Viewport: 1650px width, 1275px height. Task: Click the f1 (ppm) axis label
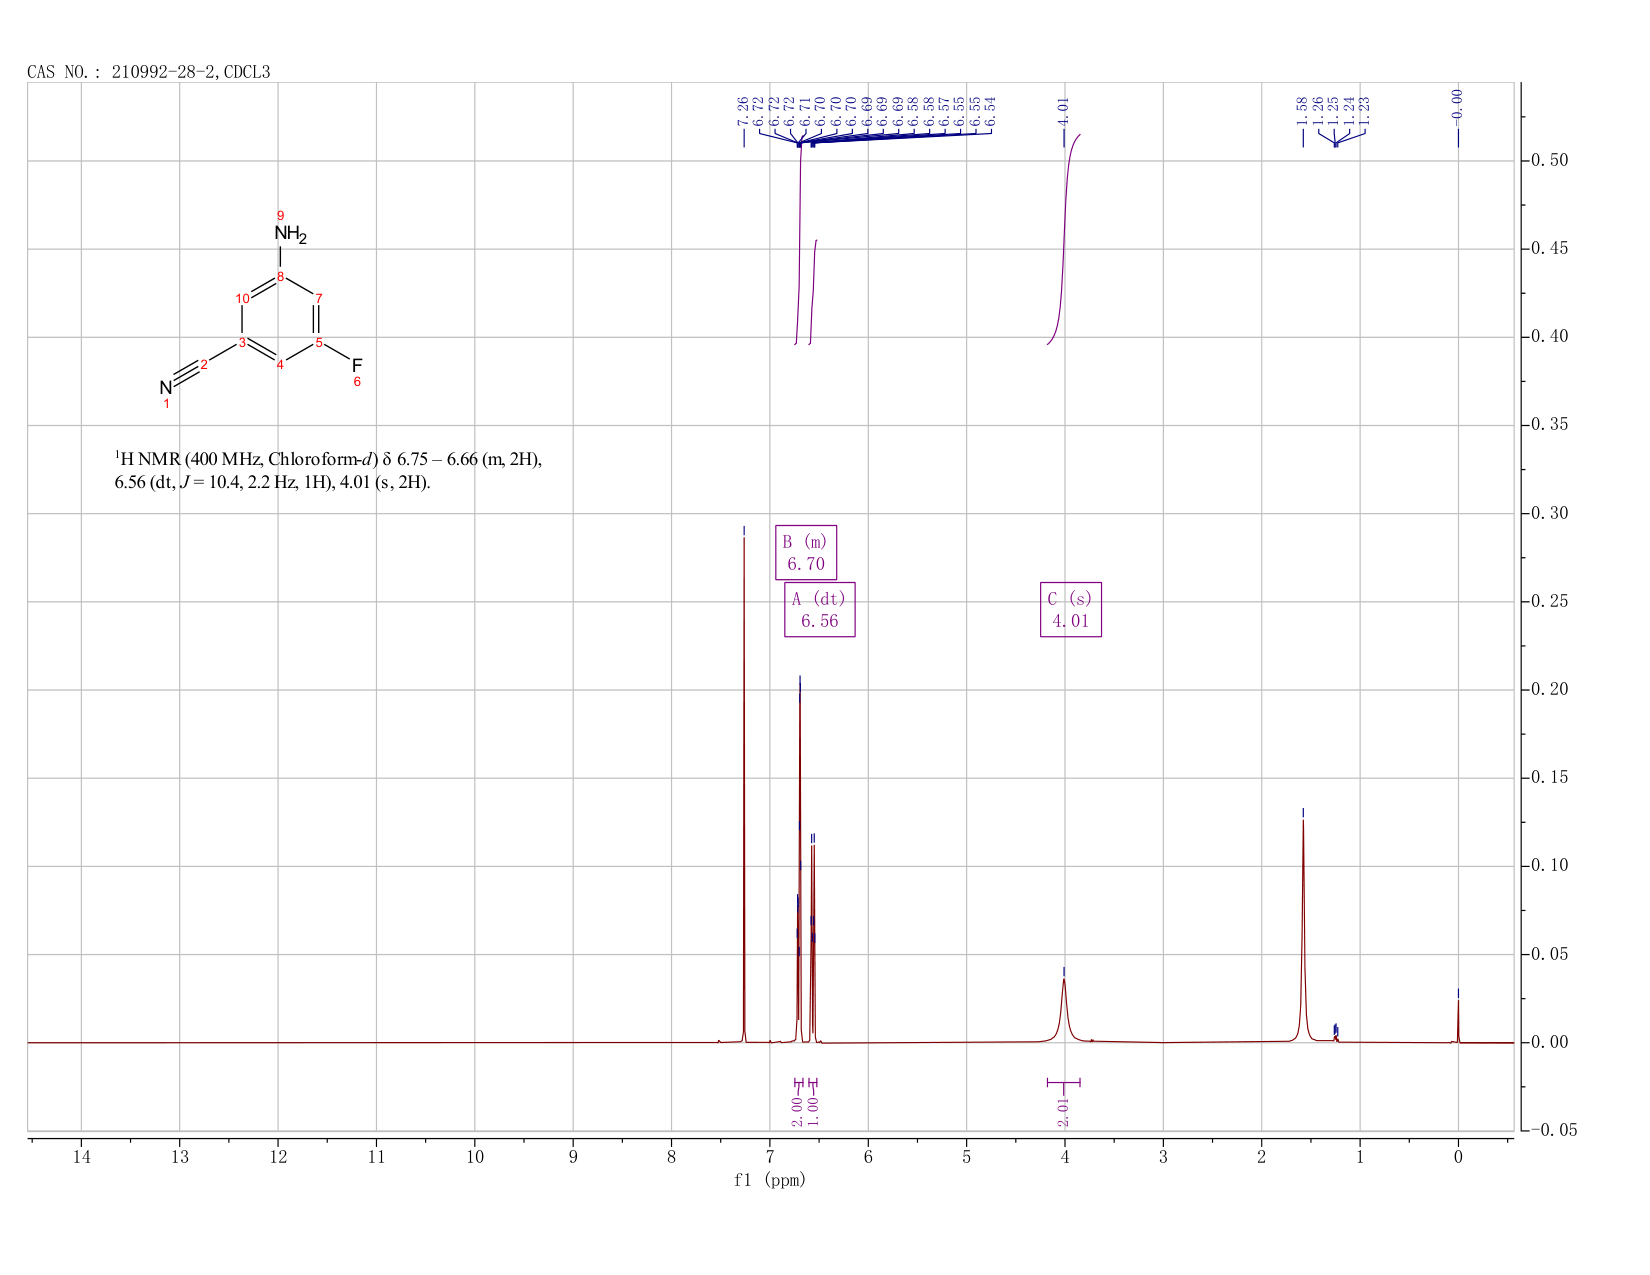click(x=770, y=1180)
